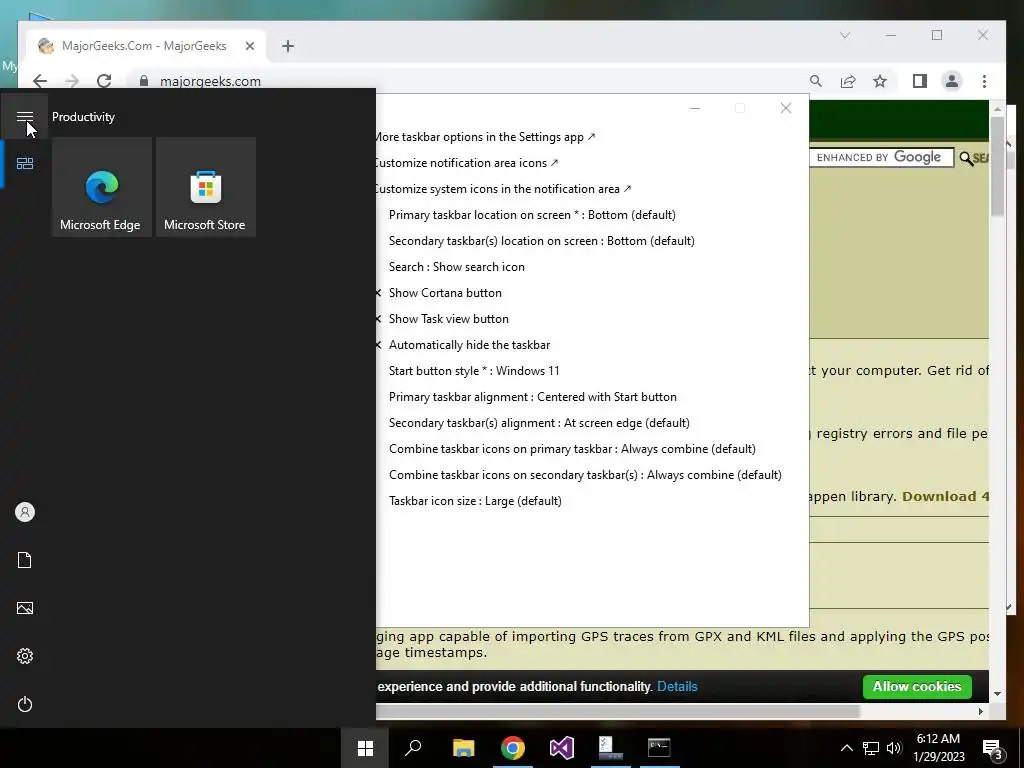Change Secondary taskbar(s) location on screen

pyautogui.click(x=541, y=241)
